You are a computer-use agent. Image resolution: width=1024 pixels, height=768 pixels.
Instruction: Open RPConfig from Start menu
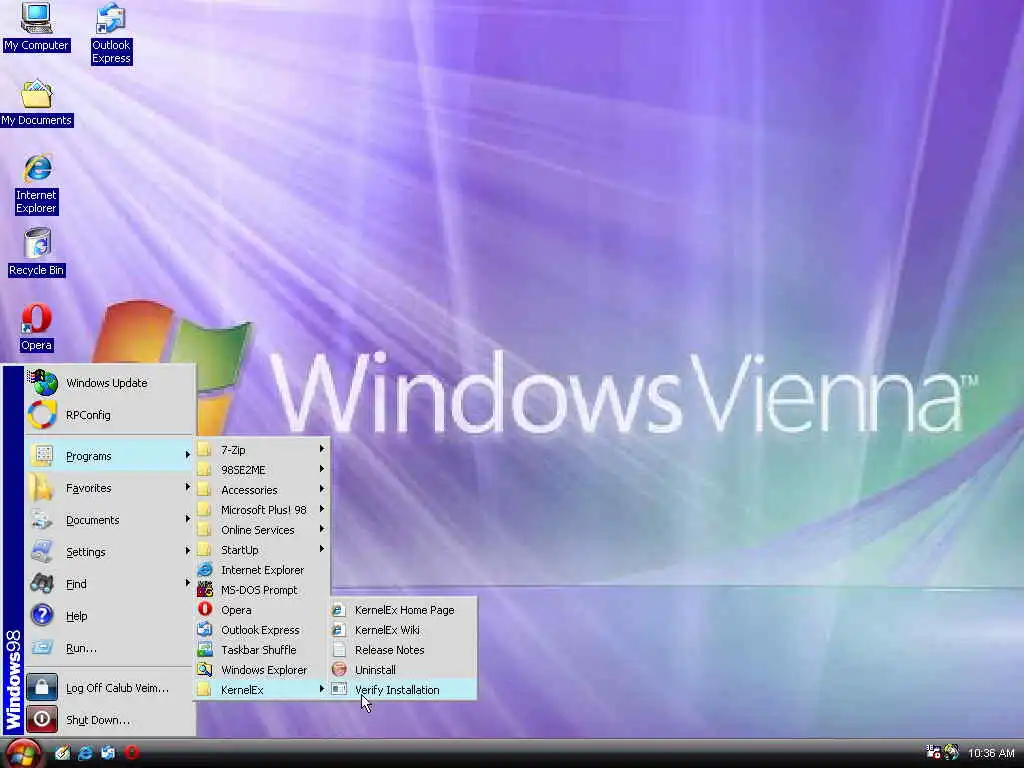[x=110, y=415]
